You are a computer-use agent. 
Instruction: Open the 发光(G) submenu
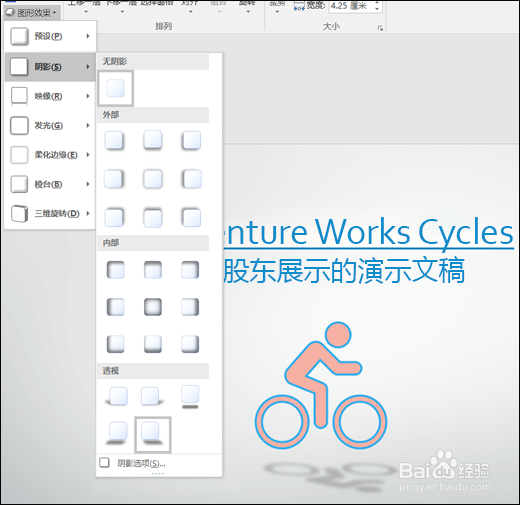coord(50,126)
